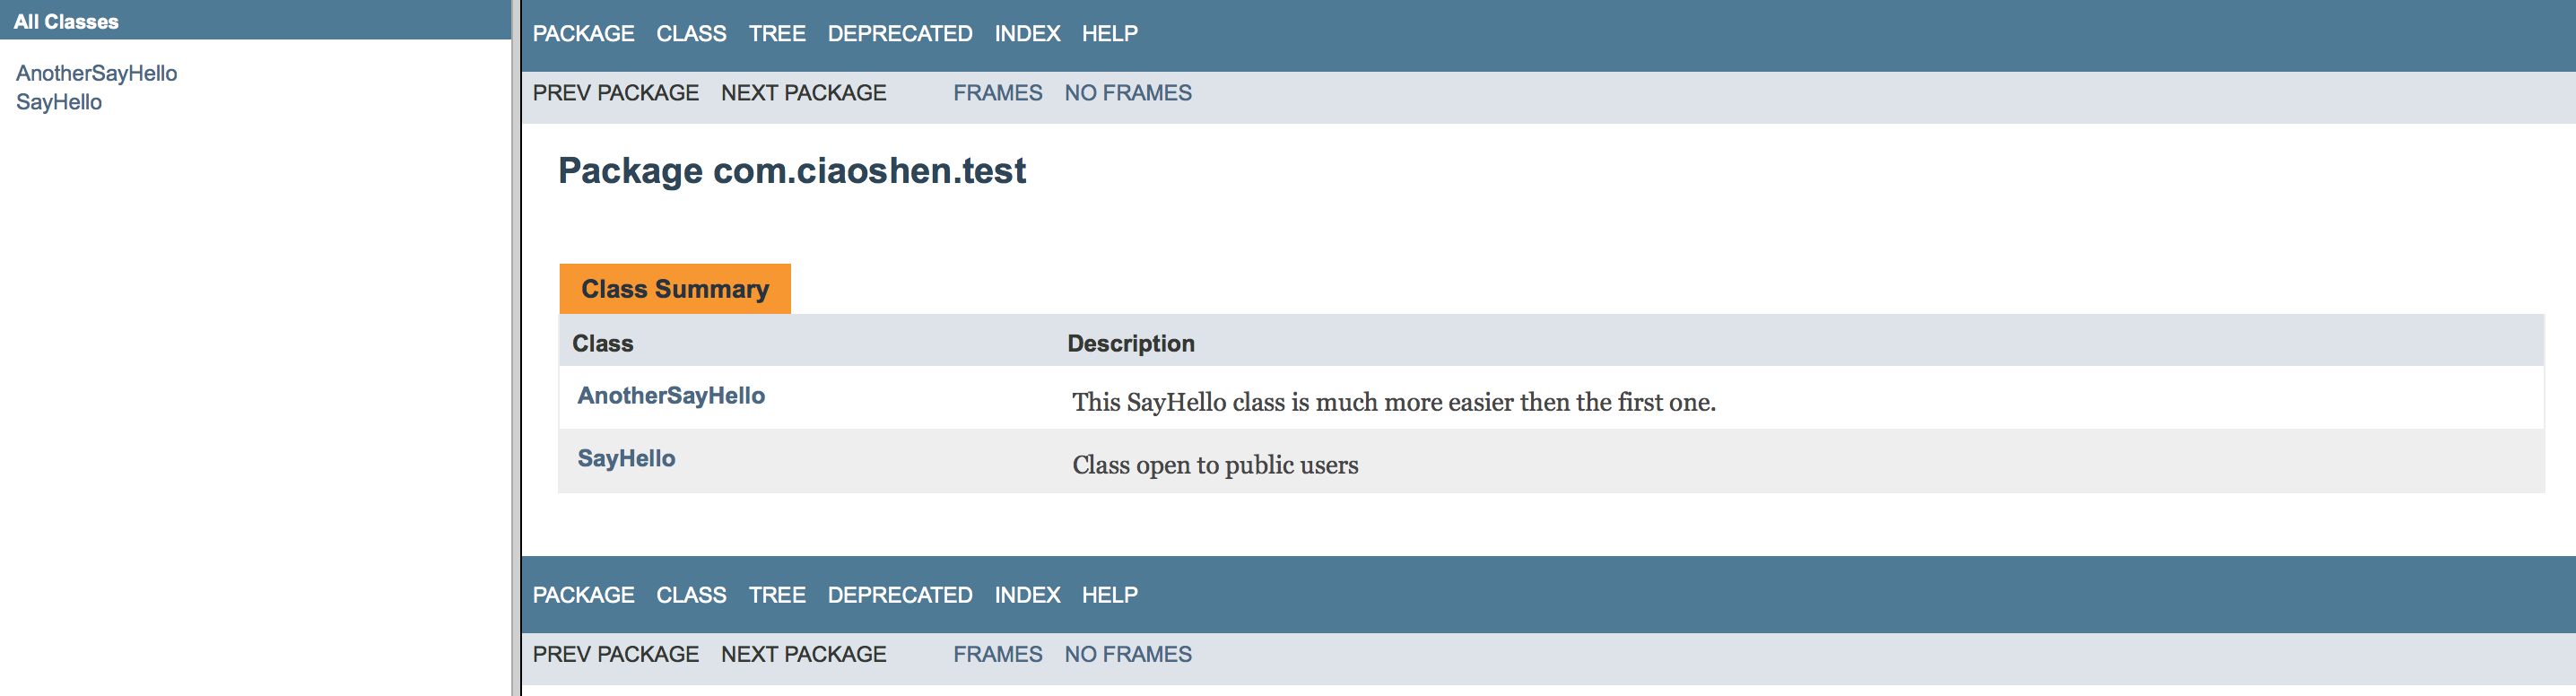Open SayHello class in summary table
Screen dimensions: 2576x696
tap(626, 459)
